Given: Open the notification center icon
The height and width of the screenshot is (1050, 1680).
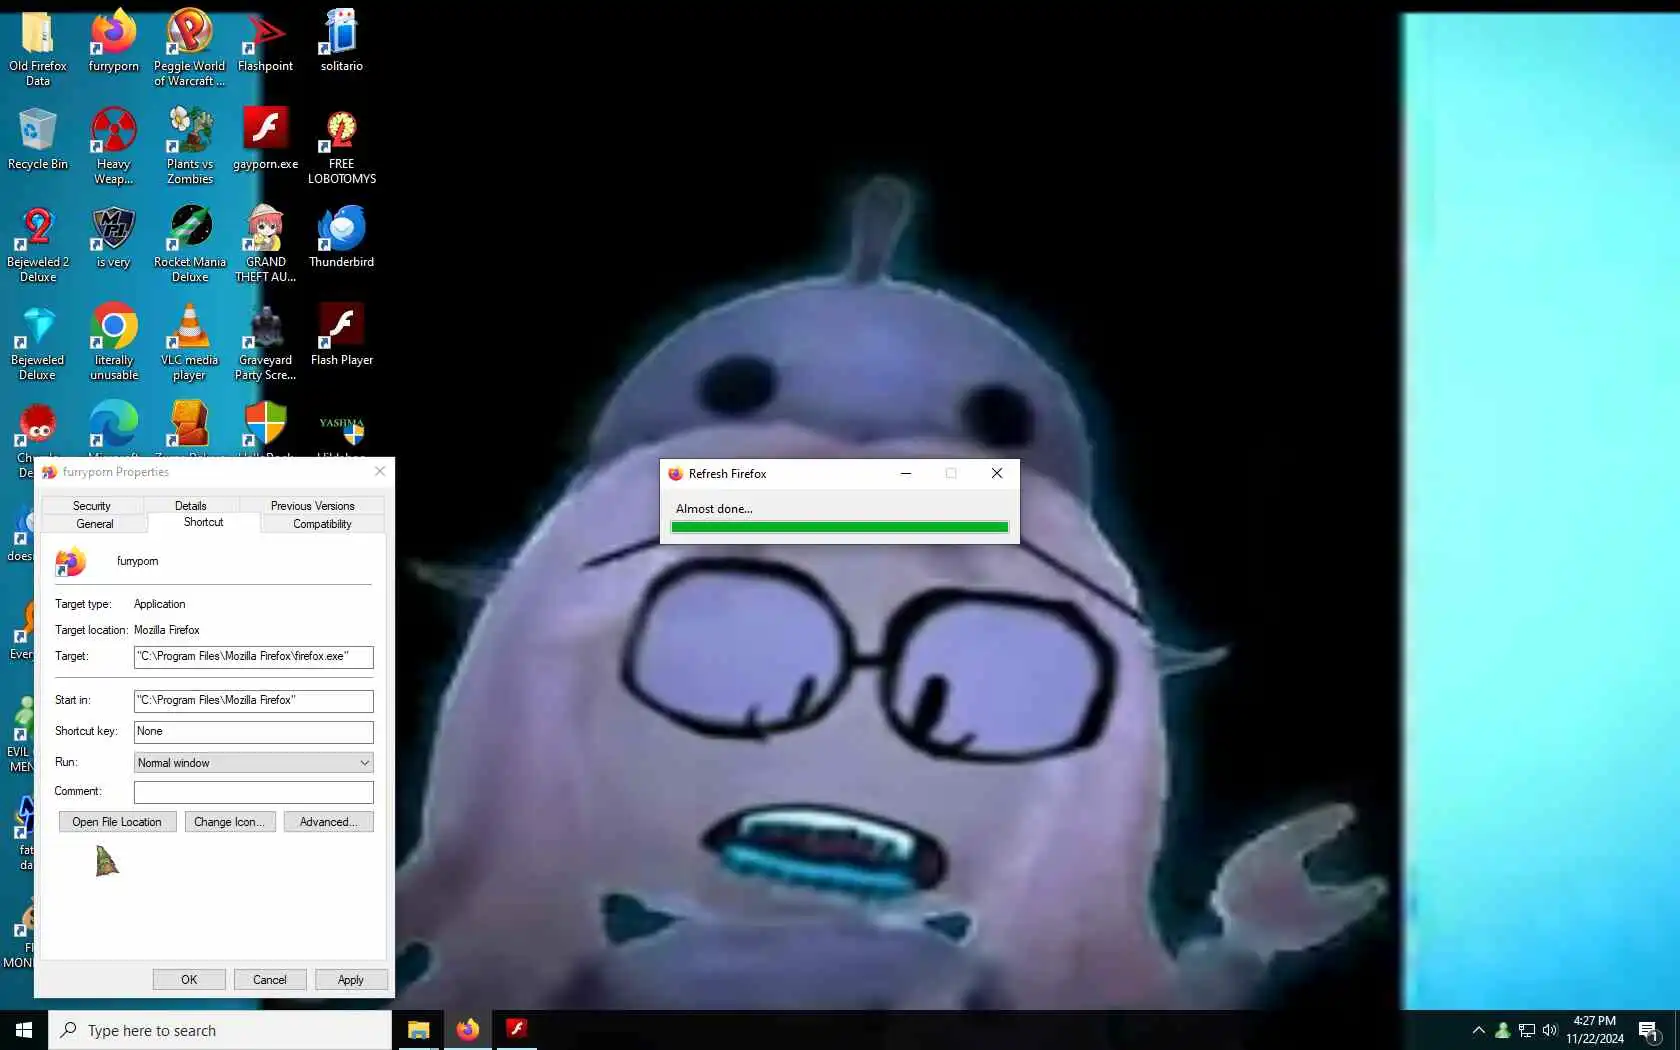Looking at the screenshot, I should pyautogui.click(x=1649, y=1030).
